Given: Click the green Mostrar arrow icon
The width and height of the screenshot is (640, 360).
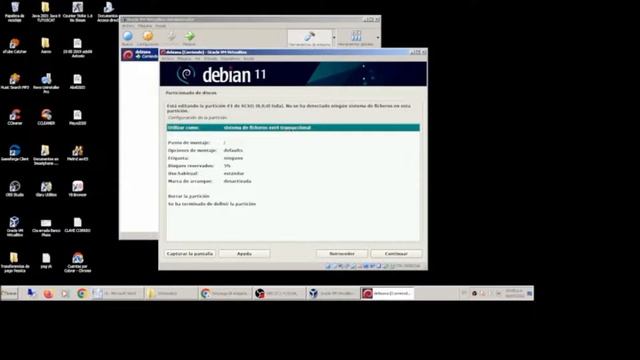Looking at the screenshot, I should coord(189,38).
